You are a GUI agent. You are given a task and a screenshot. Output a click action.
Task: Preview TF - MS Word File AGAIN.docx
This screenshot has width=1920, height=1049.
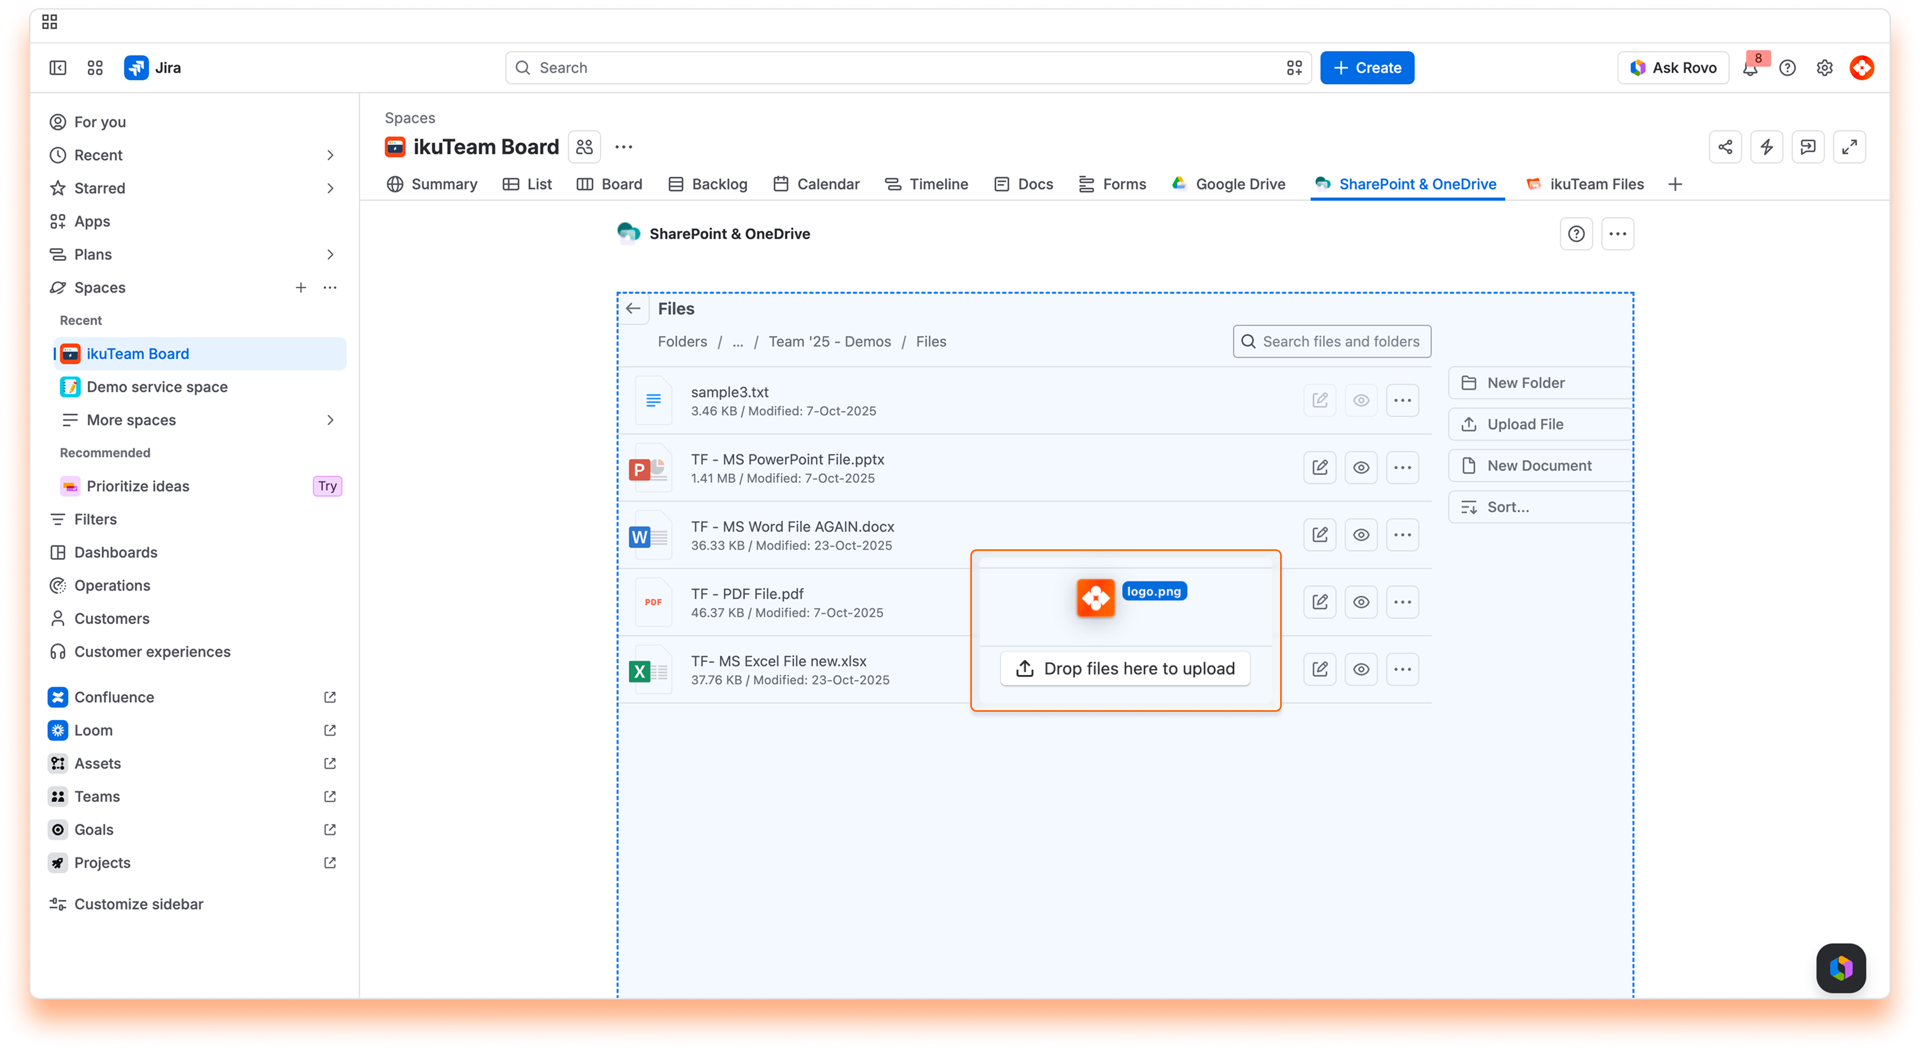click(1361, 535)
